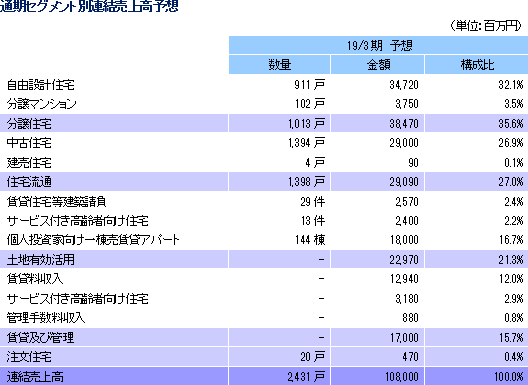
Task: Select the 数量 column header
Action: pyautogui.click(x=279, y=65)
